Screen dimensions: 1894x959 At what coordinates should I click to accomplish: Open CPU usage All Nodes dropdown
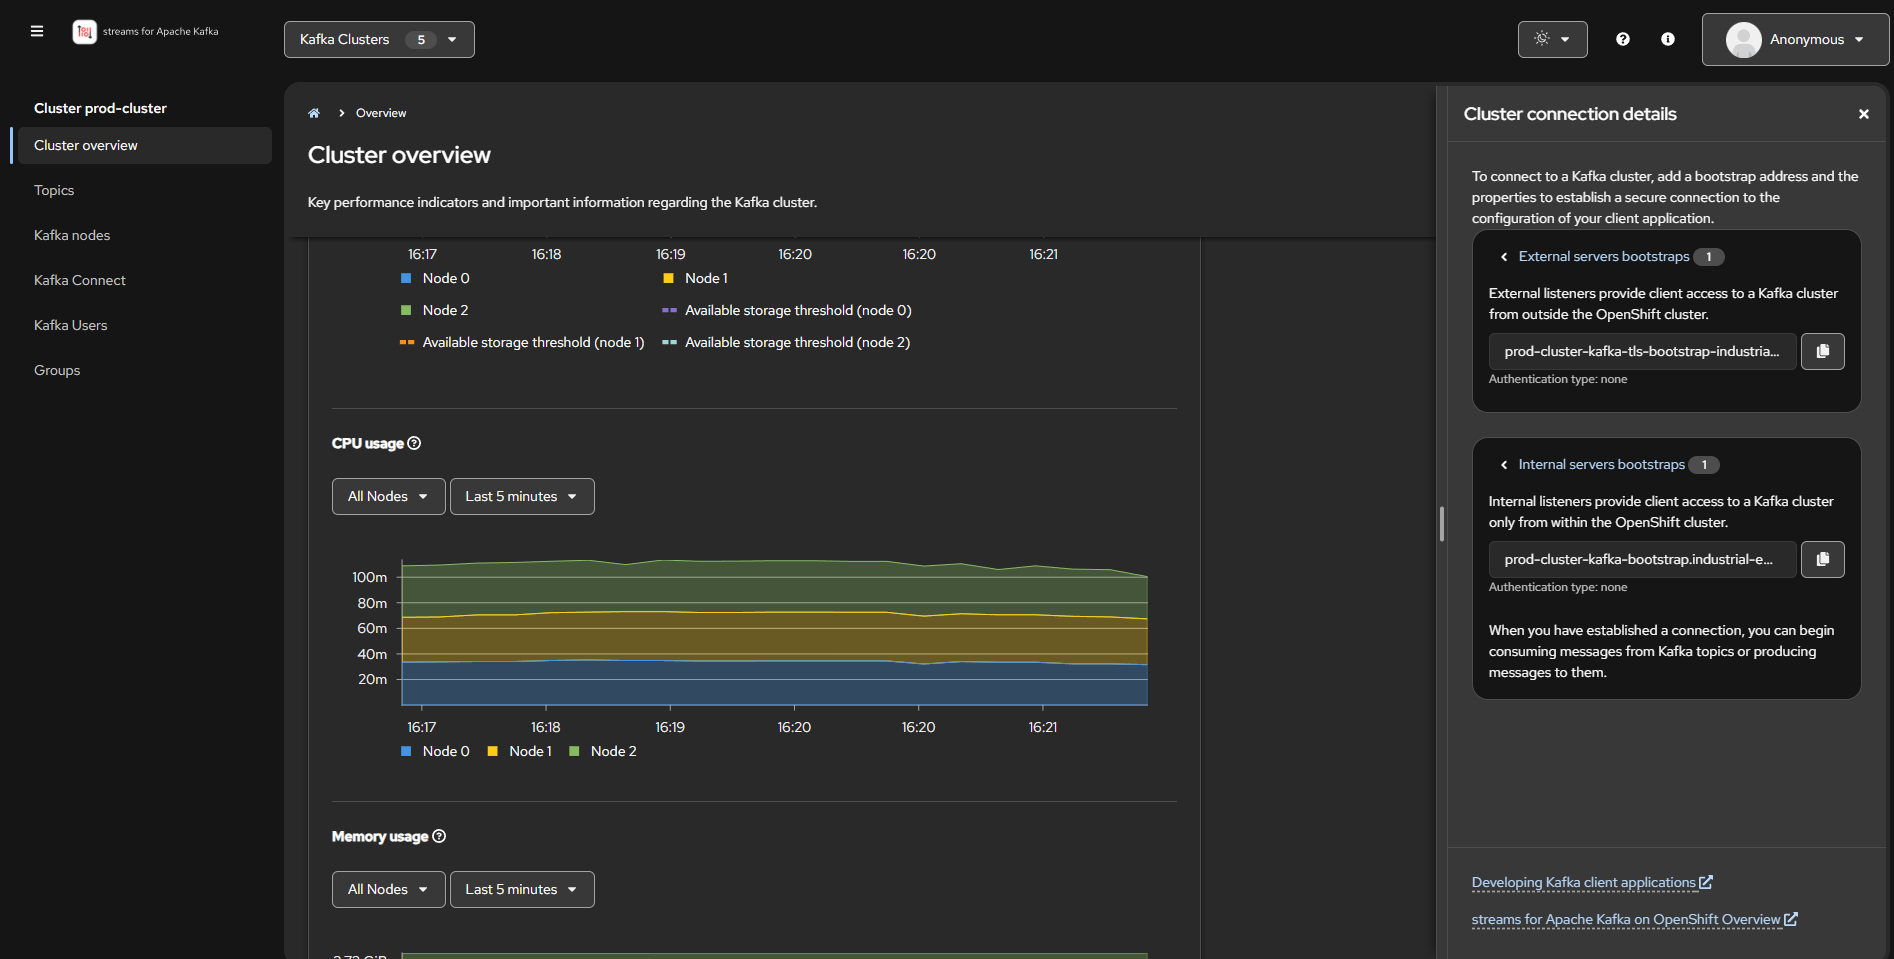click(388, 496)
